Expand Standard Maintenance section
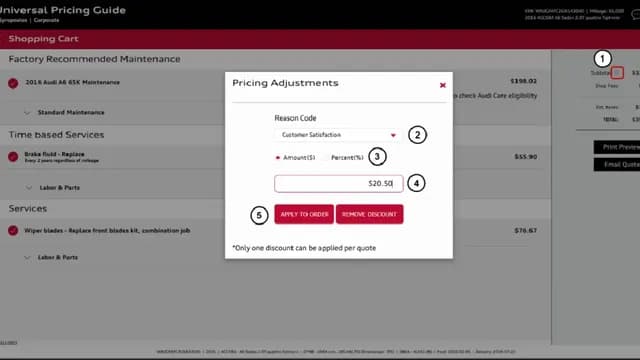The width and height of the screenshot is (640, 360). (x=27, y=113)
